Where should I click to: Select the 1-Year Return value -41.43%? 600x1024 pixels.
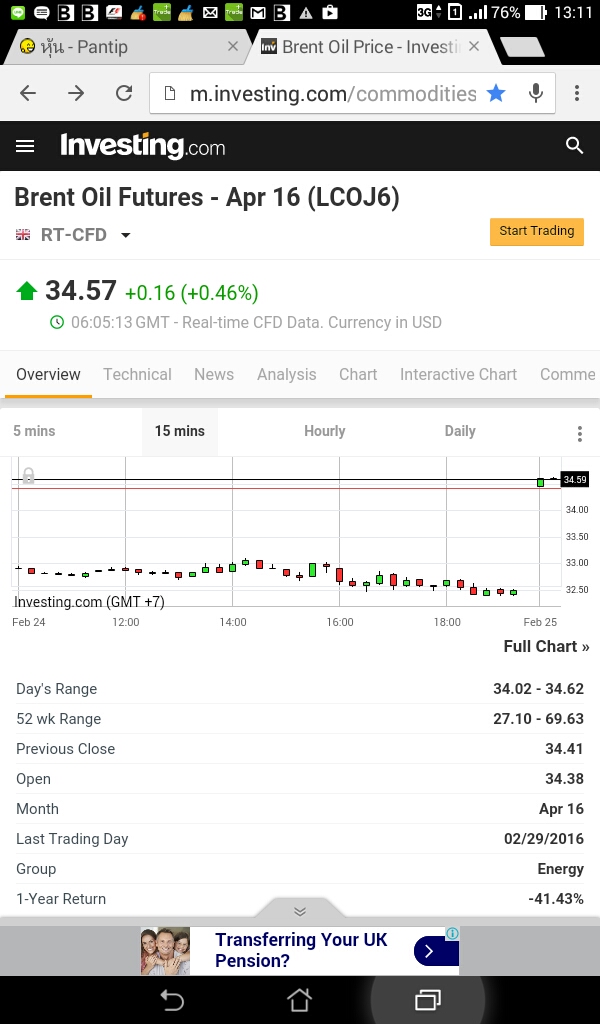[x=556, y=899]
